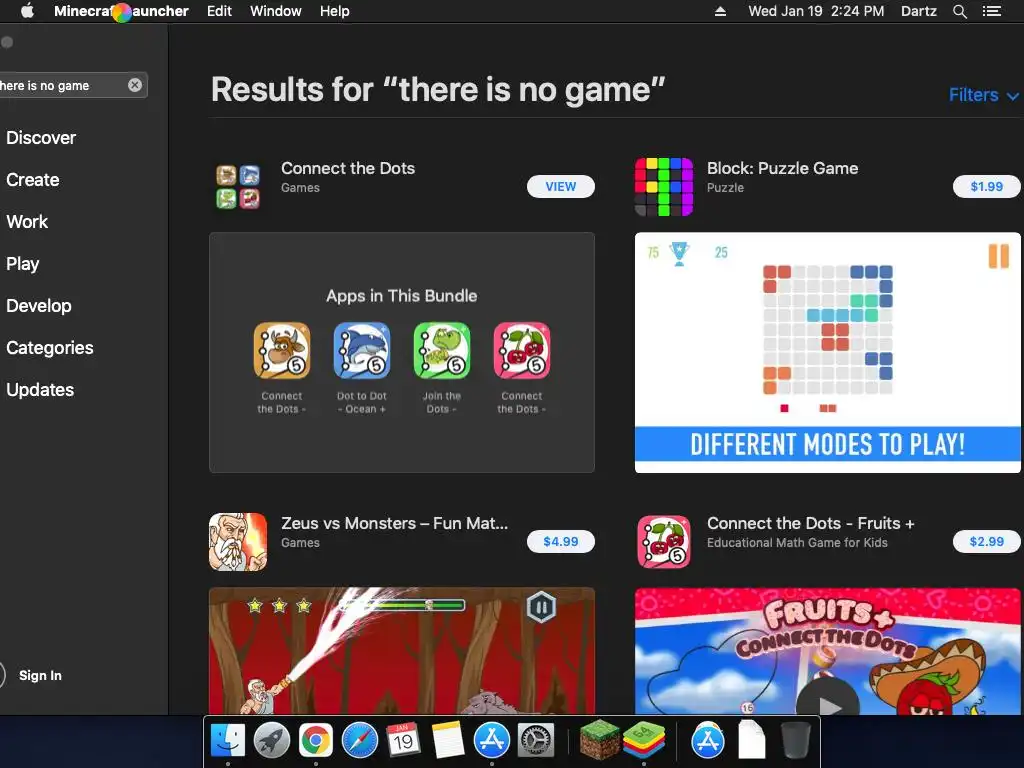View Zeus vs Monsters screenshot preview
This screenshot has width=1024, height=768.
[402, 650]
